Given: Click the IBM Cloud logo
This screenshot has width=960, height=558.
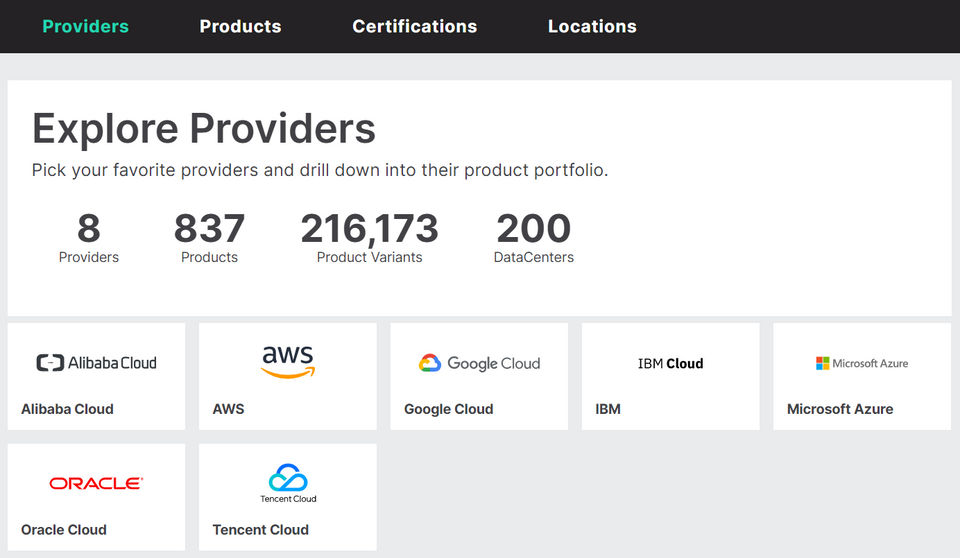Looking at the screenshot, I should 670,363.
